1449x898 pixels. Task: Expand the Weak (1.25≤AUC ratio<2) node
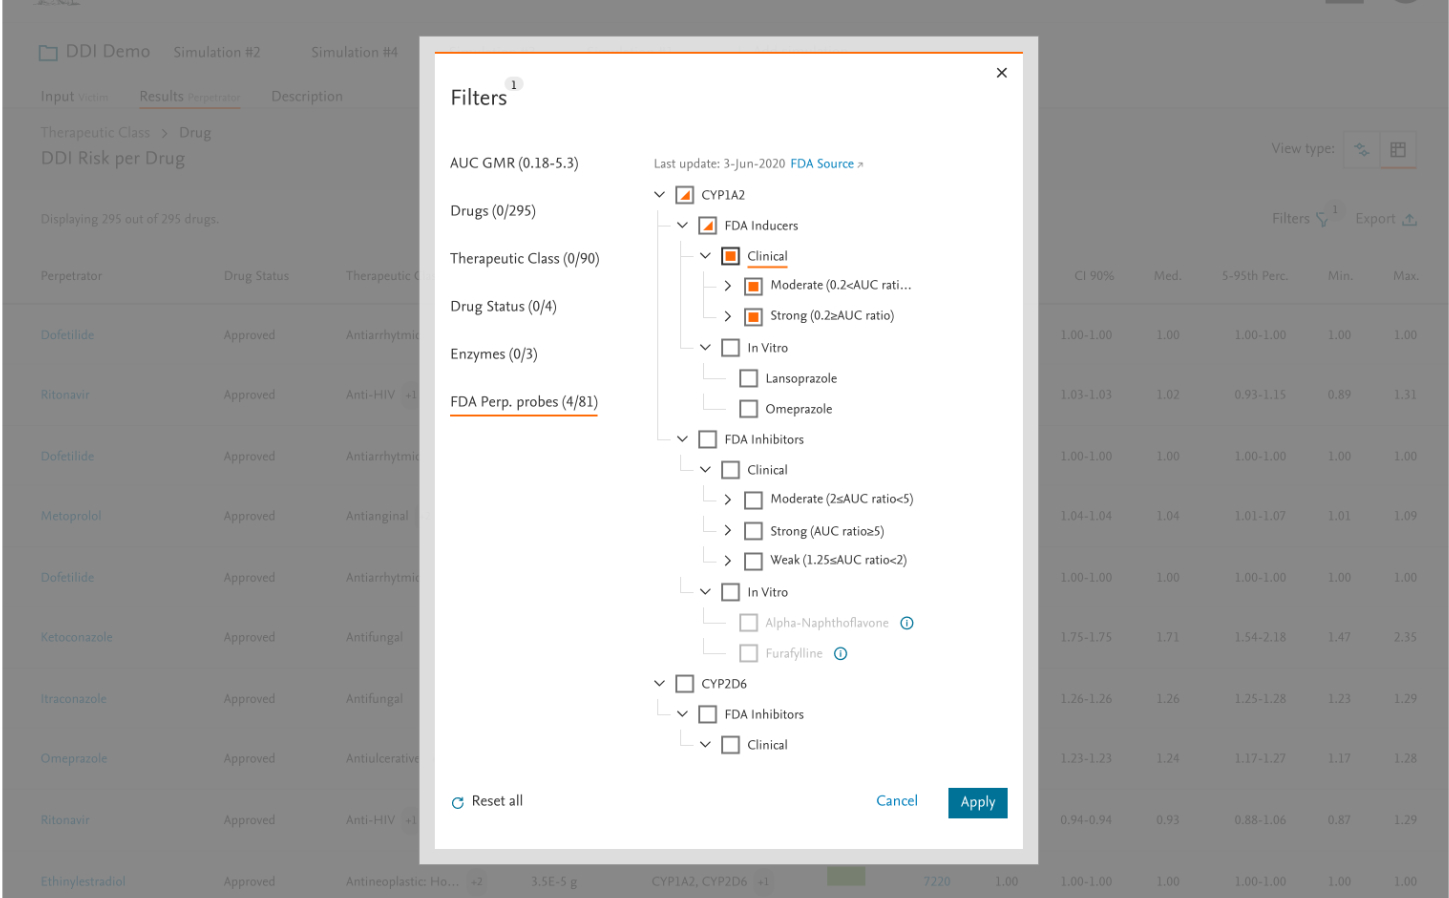[x=727, y=561]
